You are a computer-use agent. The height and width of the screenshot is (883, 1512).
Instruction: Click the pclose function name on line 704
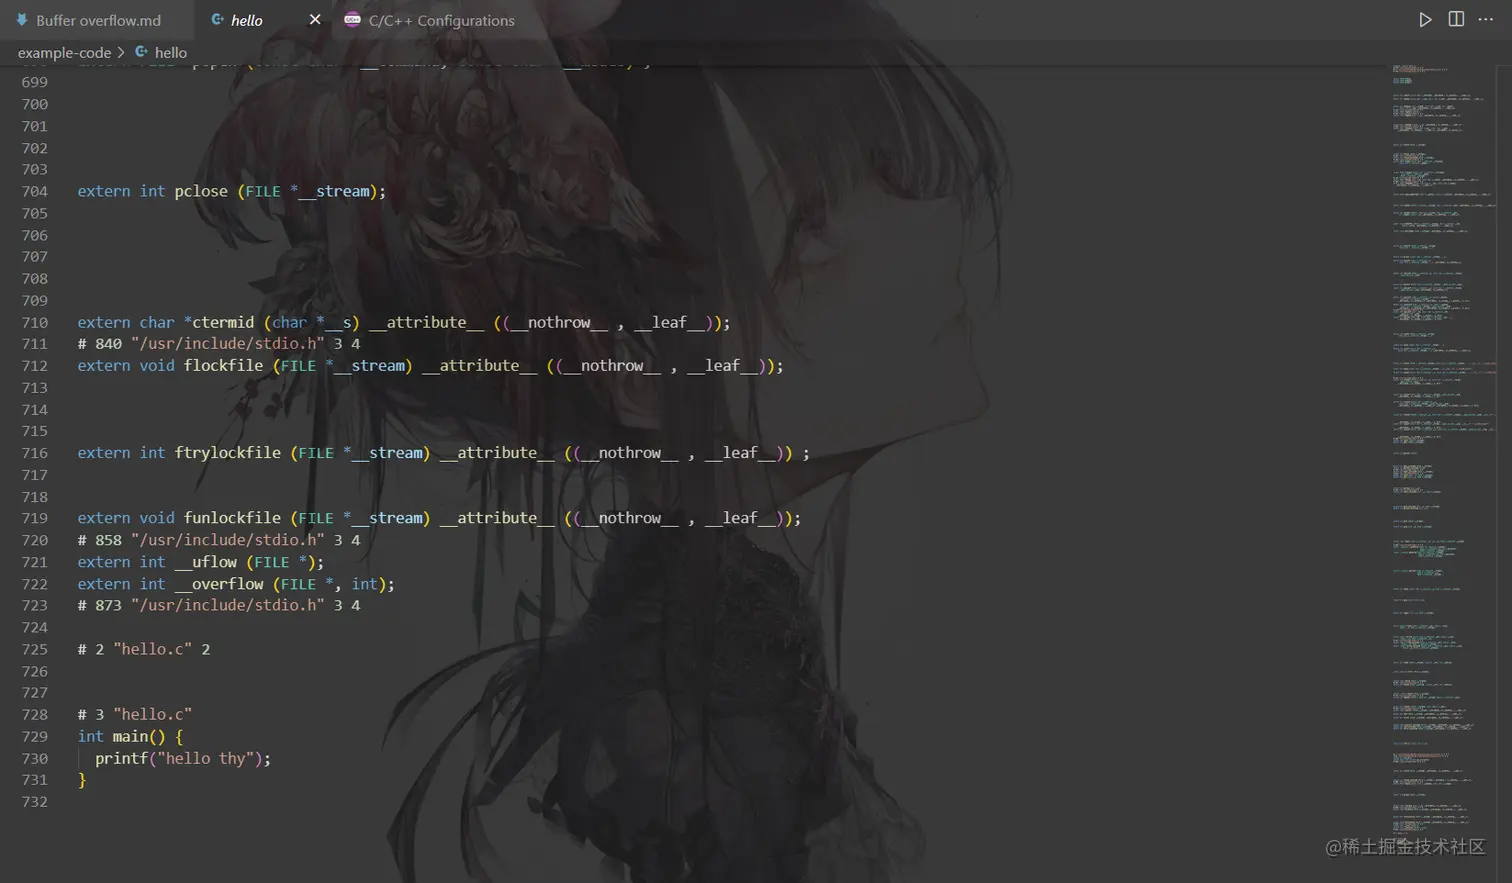[x=200, y=190]
